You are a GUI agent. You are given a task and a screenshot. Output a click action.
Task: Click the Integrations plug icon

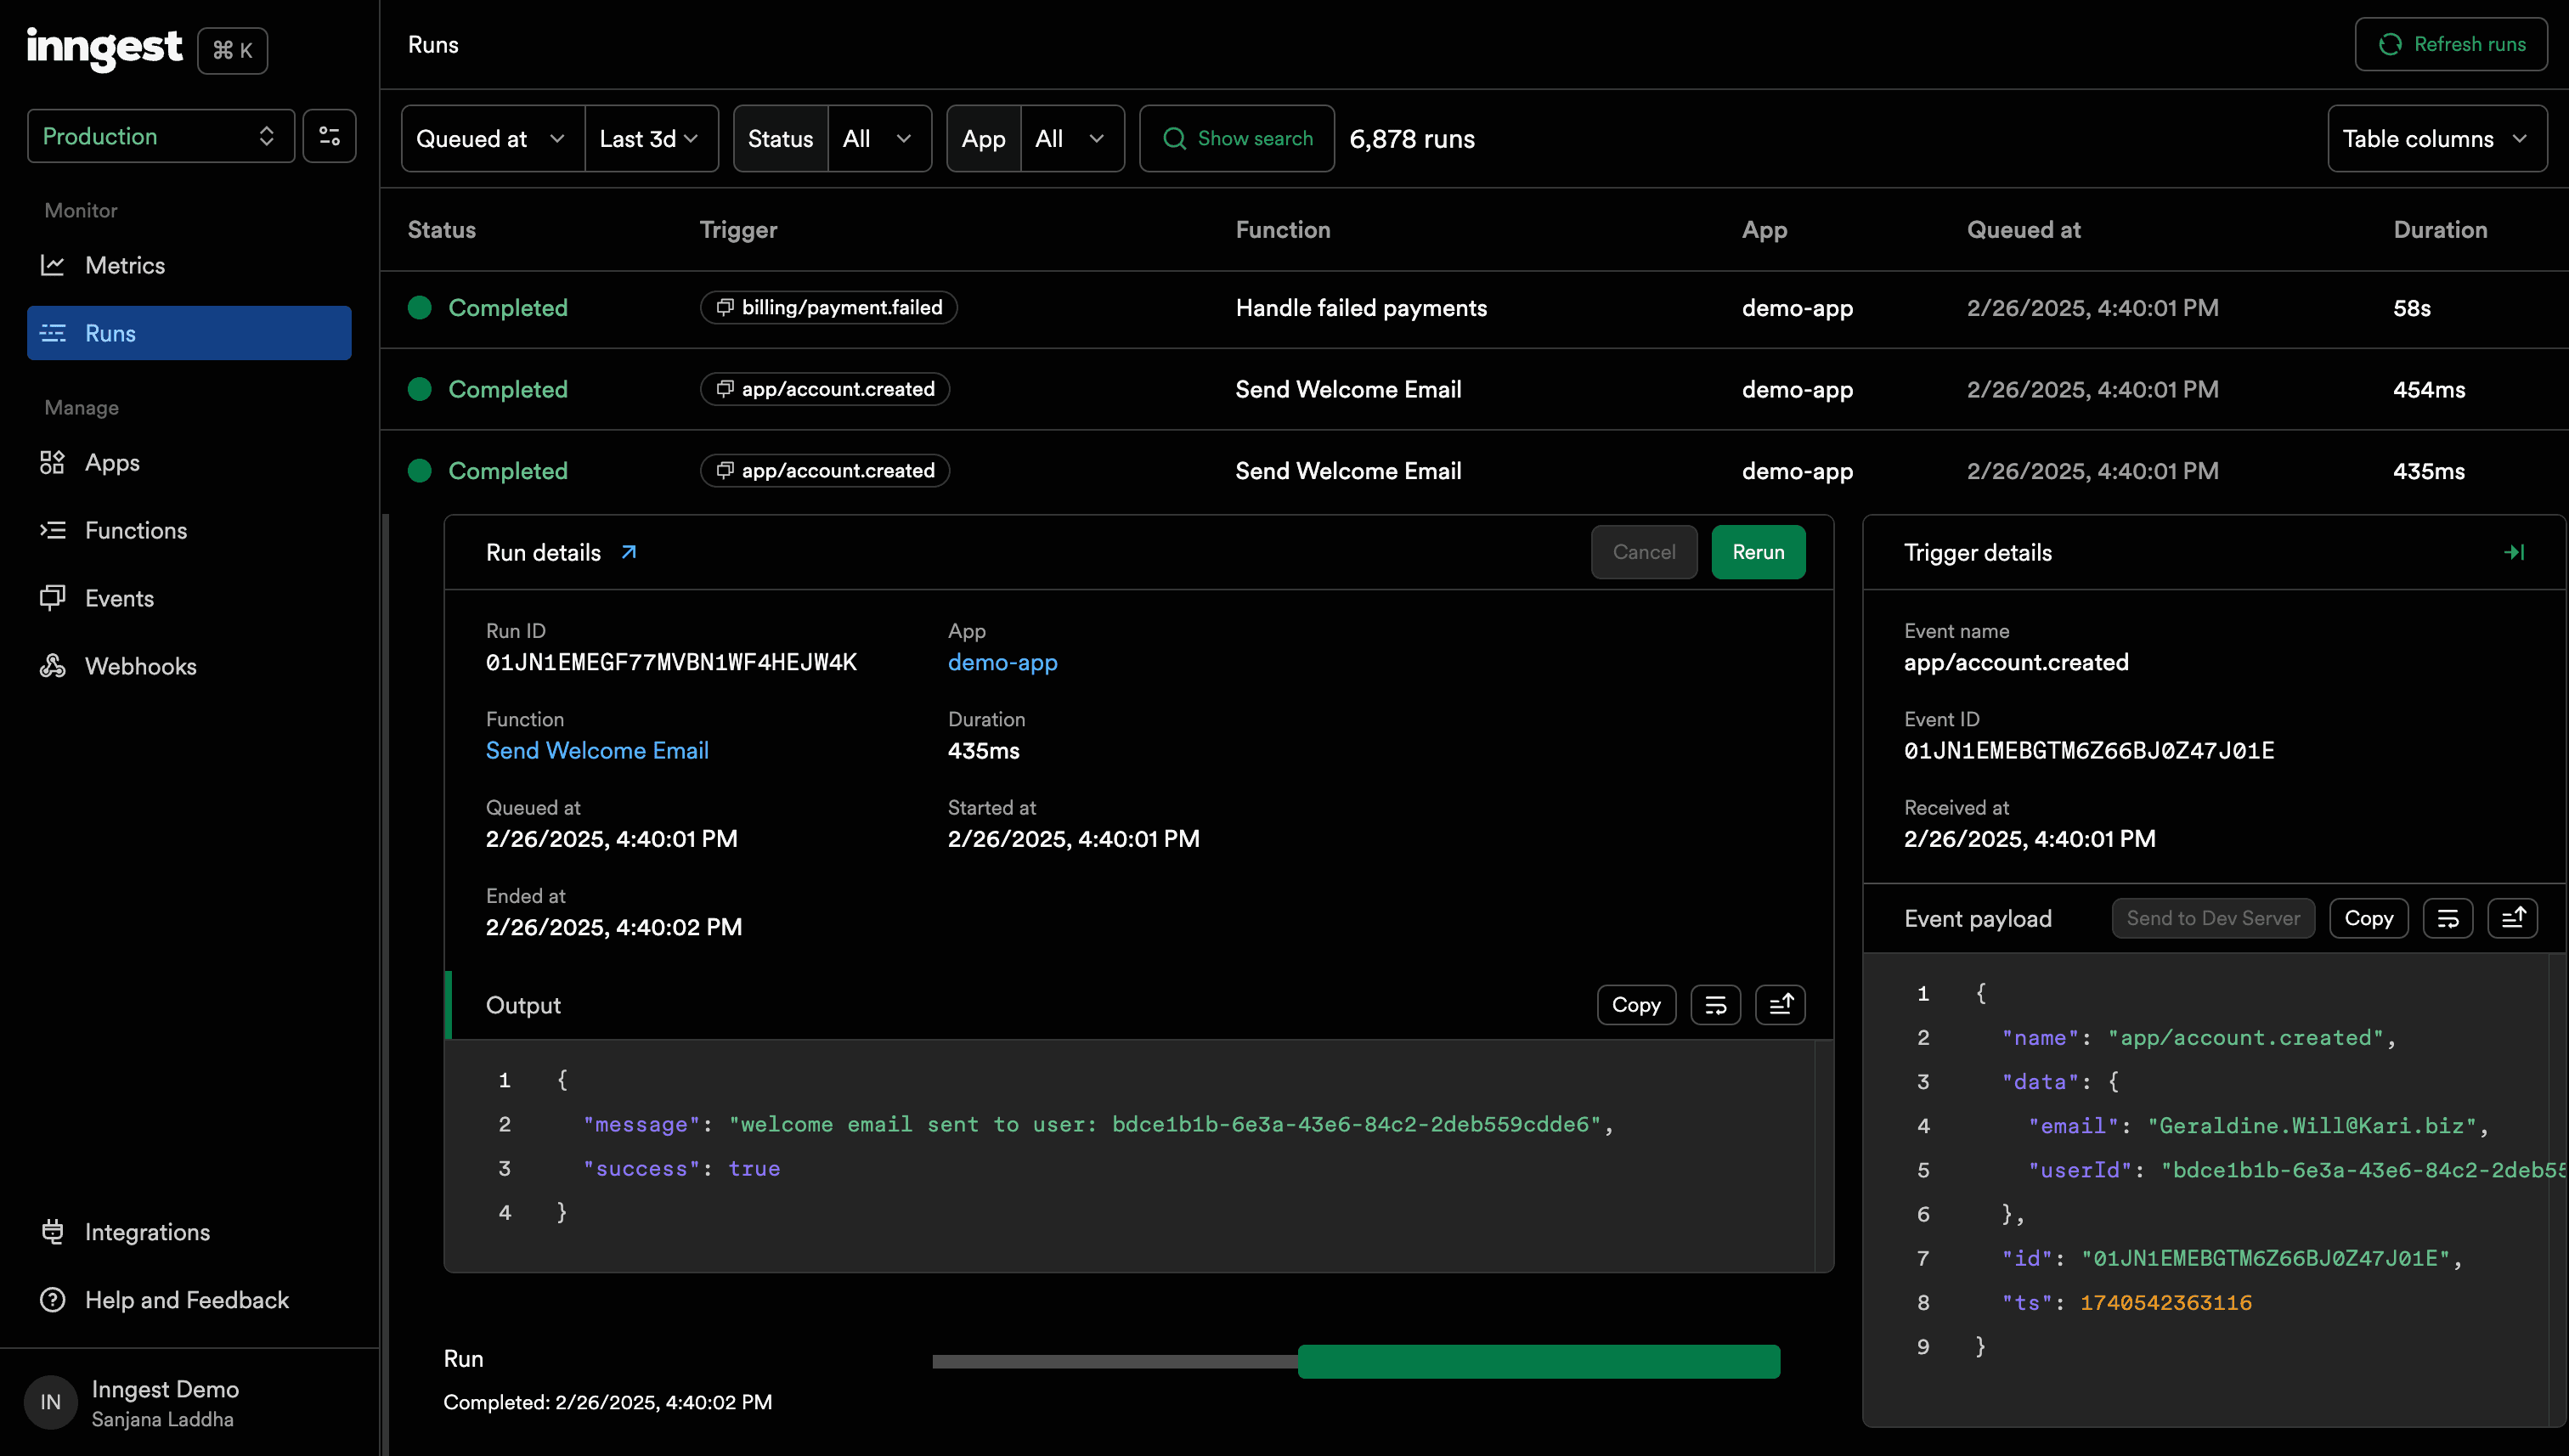[x=52, y=1232]
